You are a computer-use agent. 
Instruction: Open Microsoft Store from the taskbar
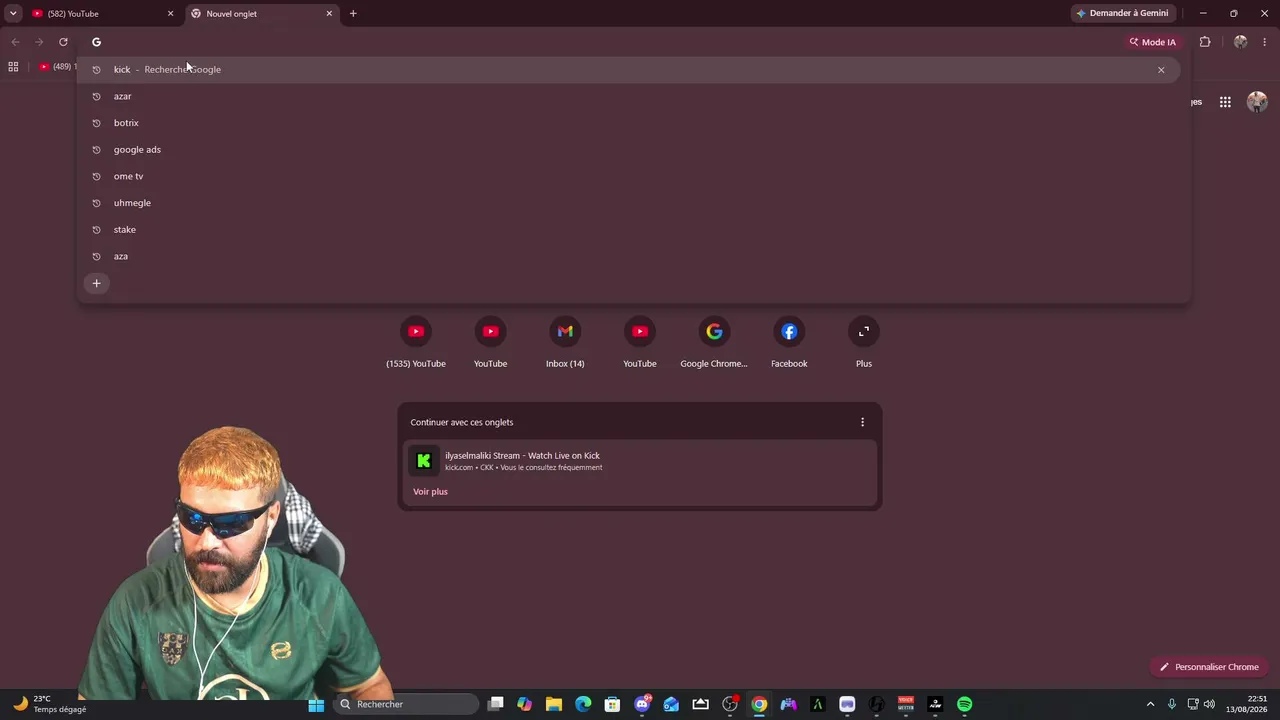coord(612,705)
